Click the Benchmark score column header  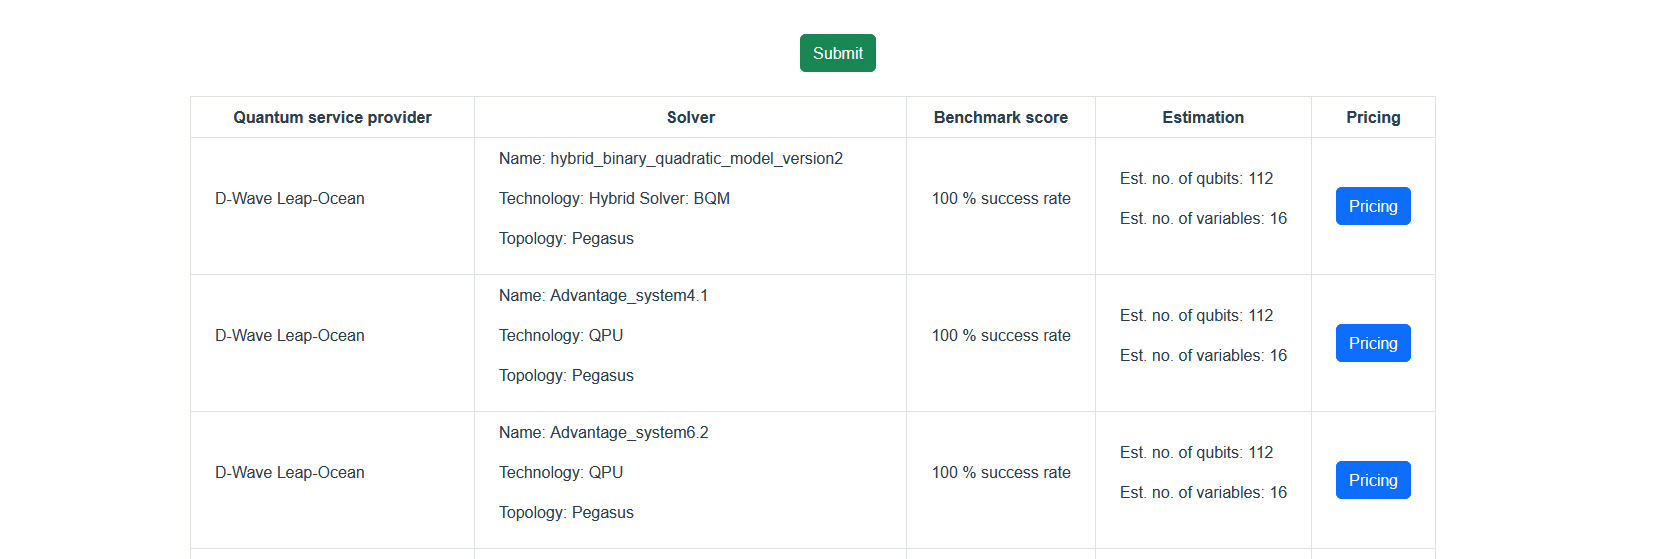[1000, 117]
